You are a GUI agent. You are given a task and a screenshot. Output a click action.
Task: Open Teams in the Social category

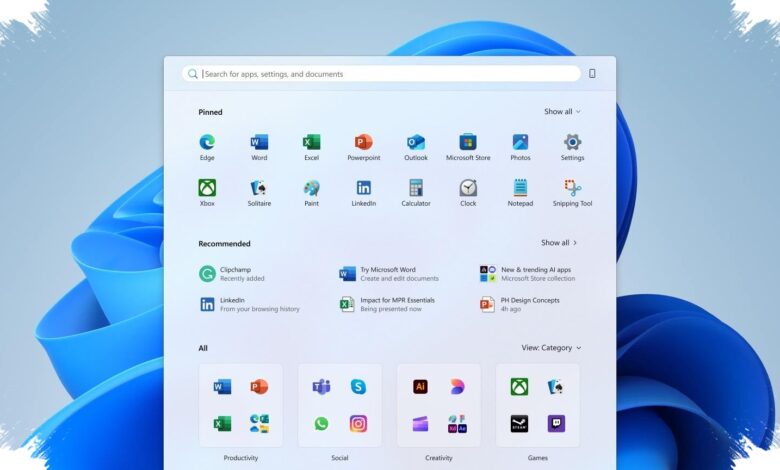click(321, 386)
